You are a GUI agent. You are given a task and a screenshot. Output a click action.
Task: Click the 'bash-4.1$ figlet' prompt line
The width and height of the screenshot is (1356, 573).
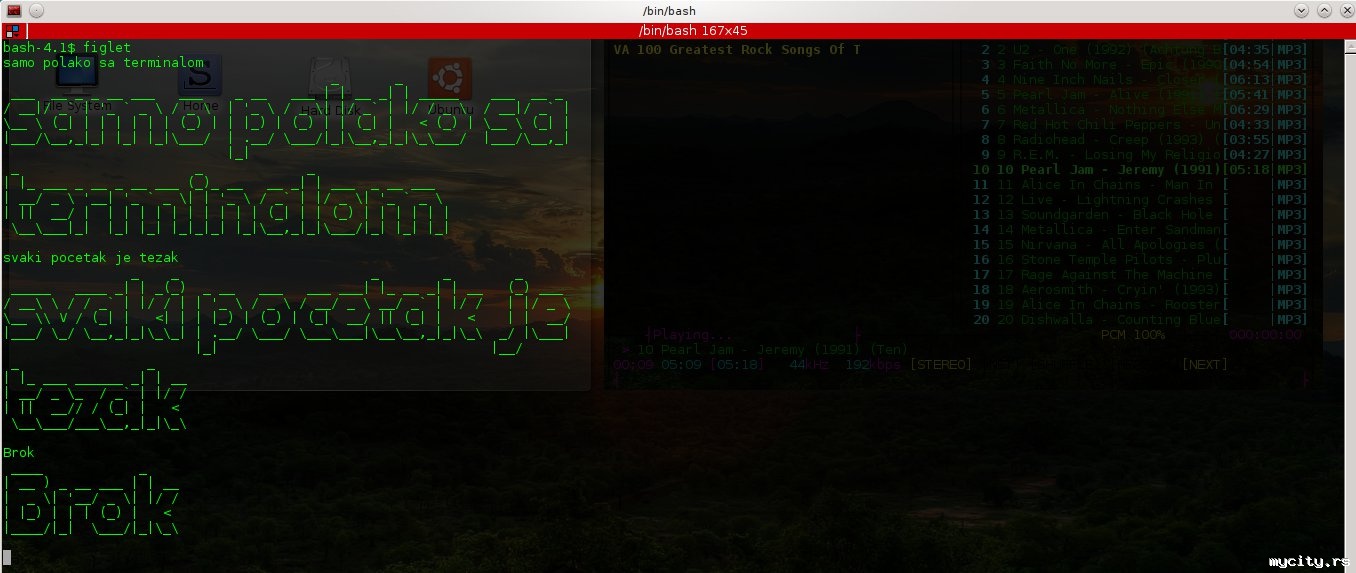tap(67, 47)
